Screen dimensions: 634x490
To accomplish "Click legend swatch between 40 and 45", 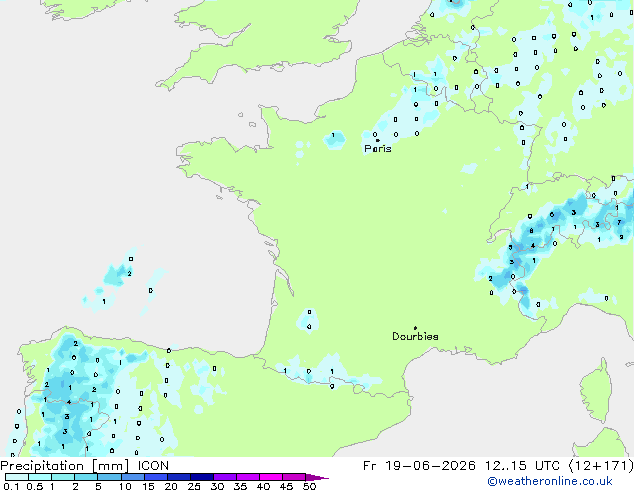I will 271,477.
